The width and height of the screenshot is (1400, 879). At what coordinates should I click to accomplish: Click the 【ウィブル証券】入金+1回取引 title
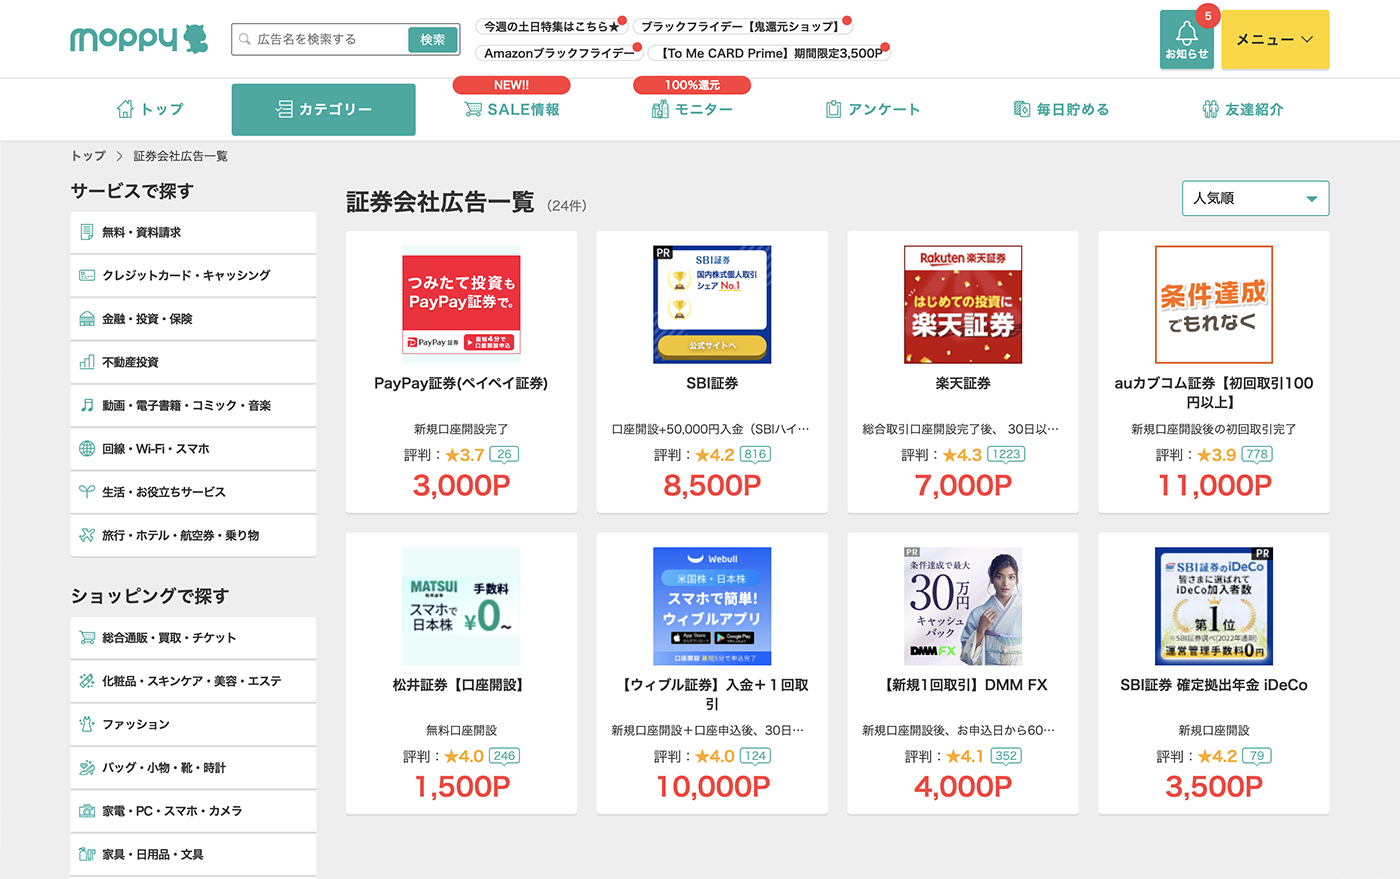click(712, 694)
